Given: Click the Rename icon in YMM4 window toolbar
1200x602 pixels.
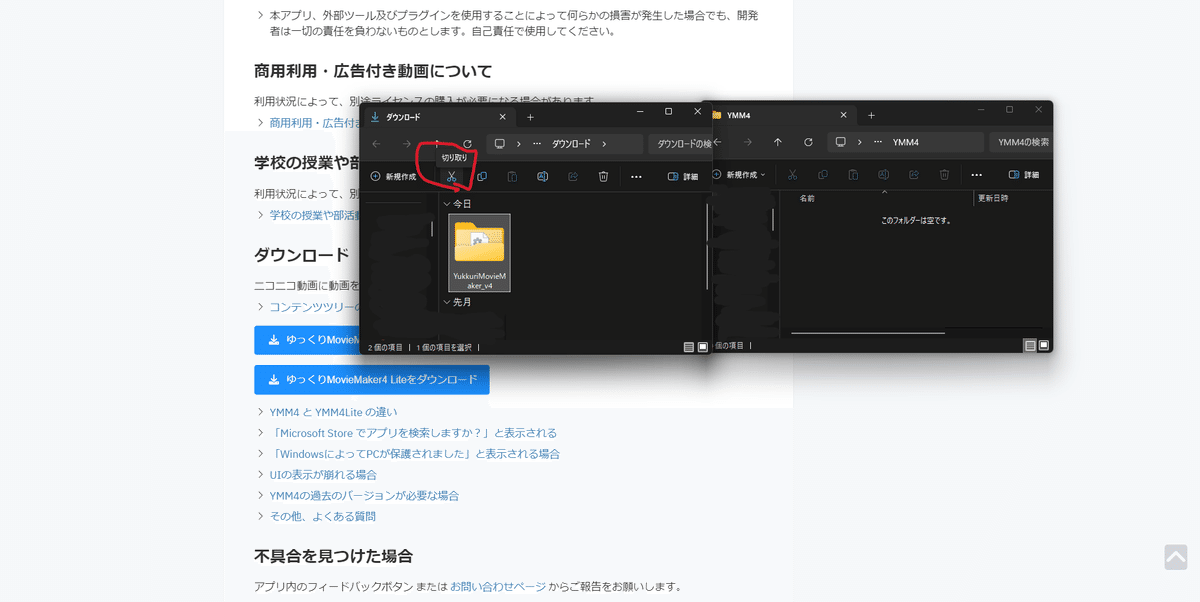Looking at the screenshot, I should click(883, 174).
